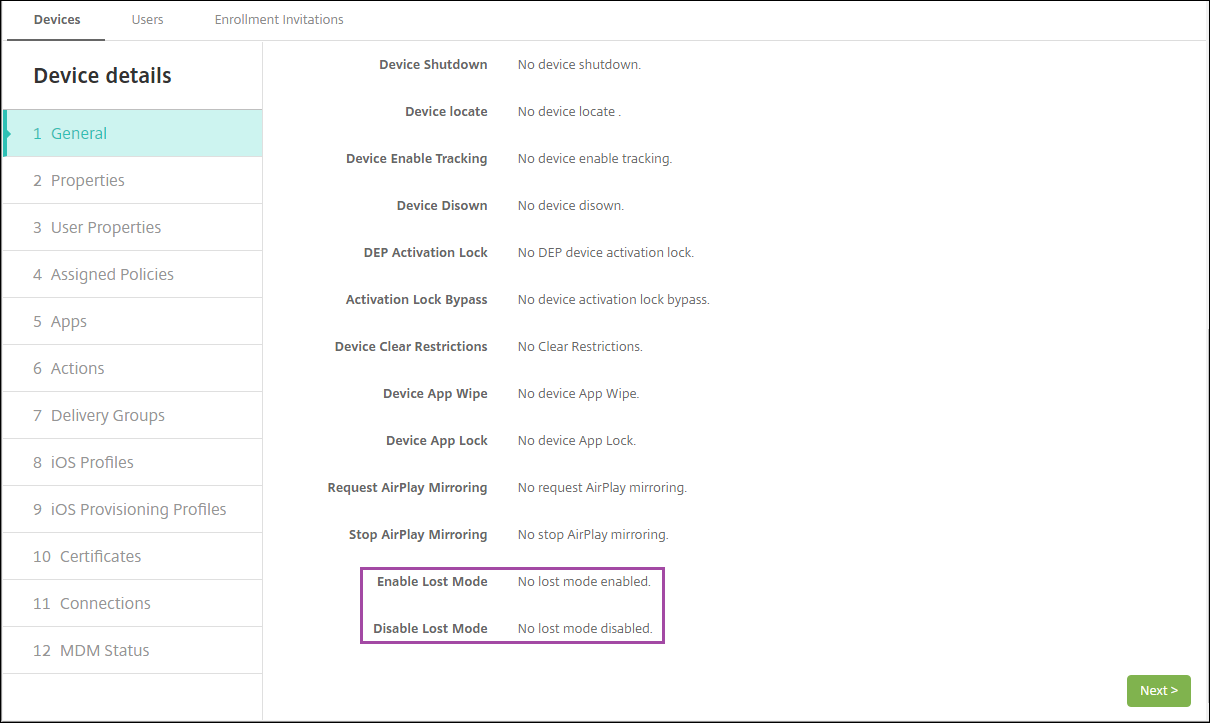The height and width of the screenshot is (723, 1210).
Task: Click the 'No lost mode disabled.' status text
Action: pos(585,628)
